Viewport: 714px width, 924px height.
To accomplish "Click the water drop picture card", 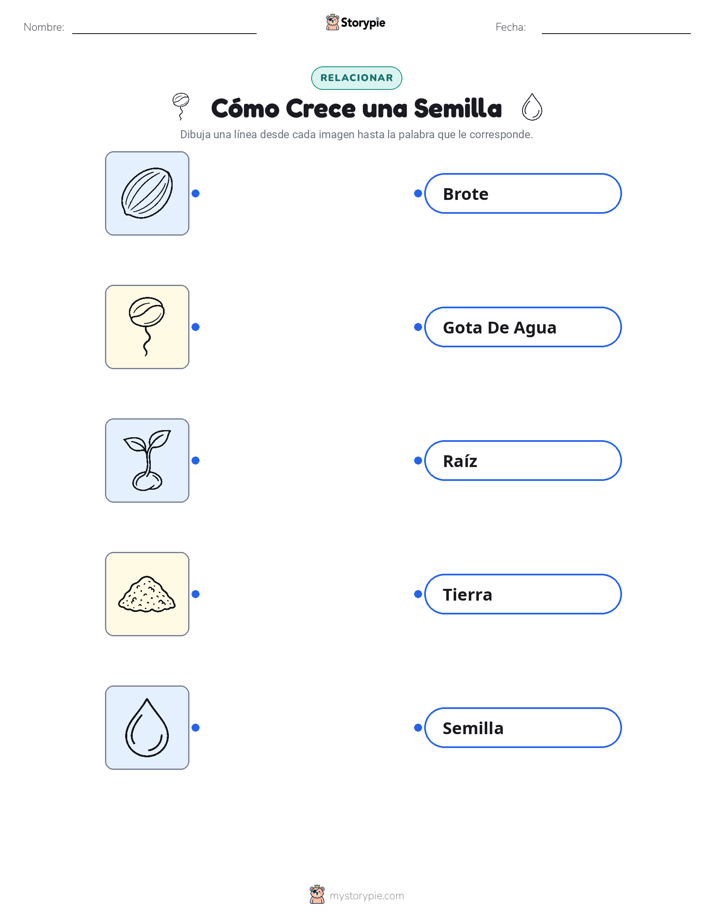I will (147, 728).
